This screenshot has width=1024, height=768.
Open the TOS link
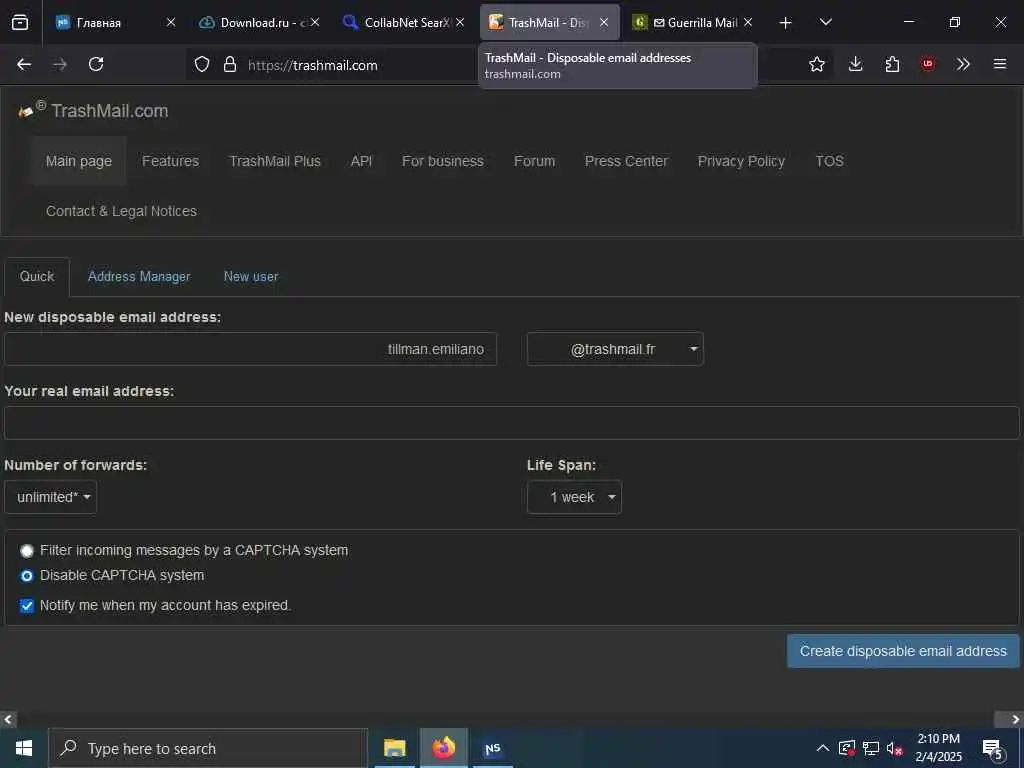click(829, 161)
